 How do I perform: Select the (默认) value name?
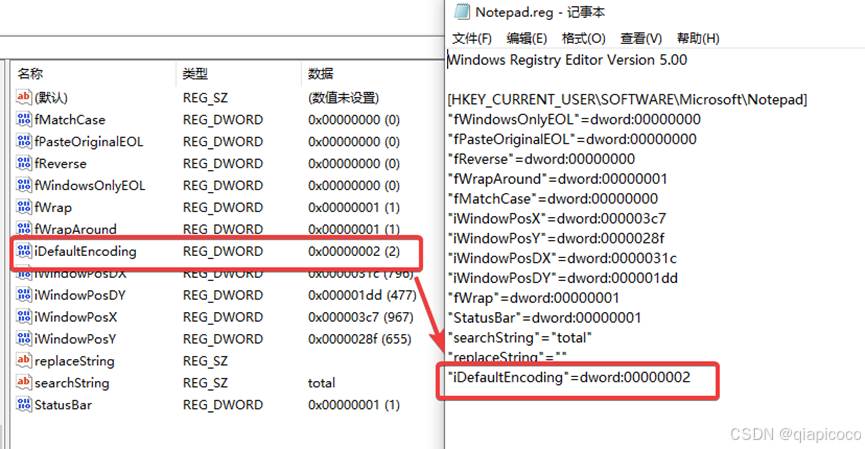point(51,98)
